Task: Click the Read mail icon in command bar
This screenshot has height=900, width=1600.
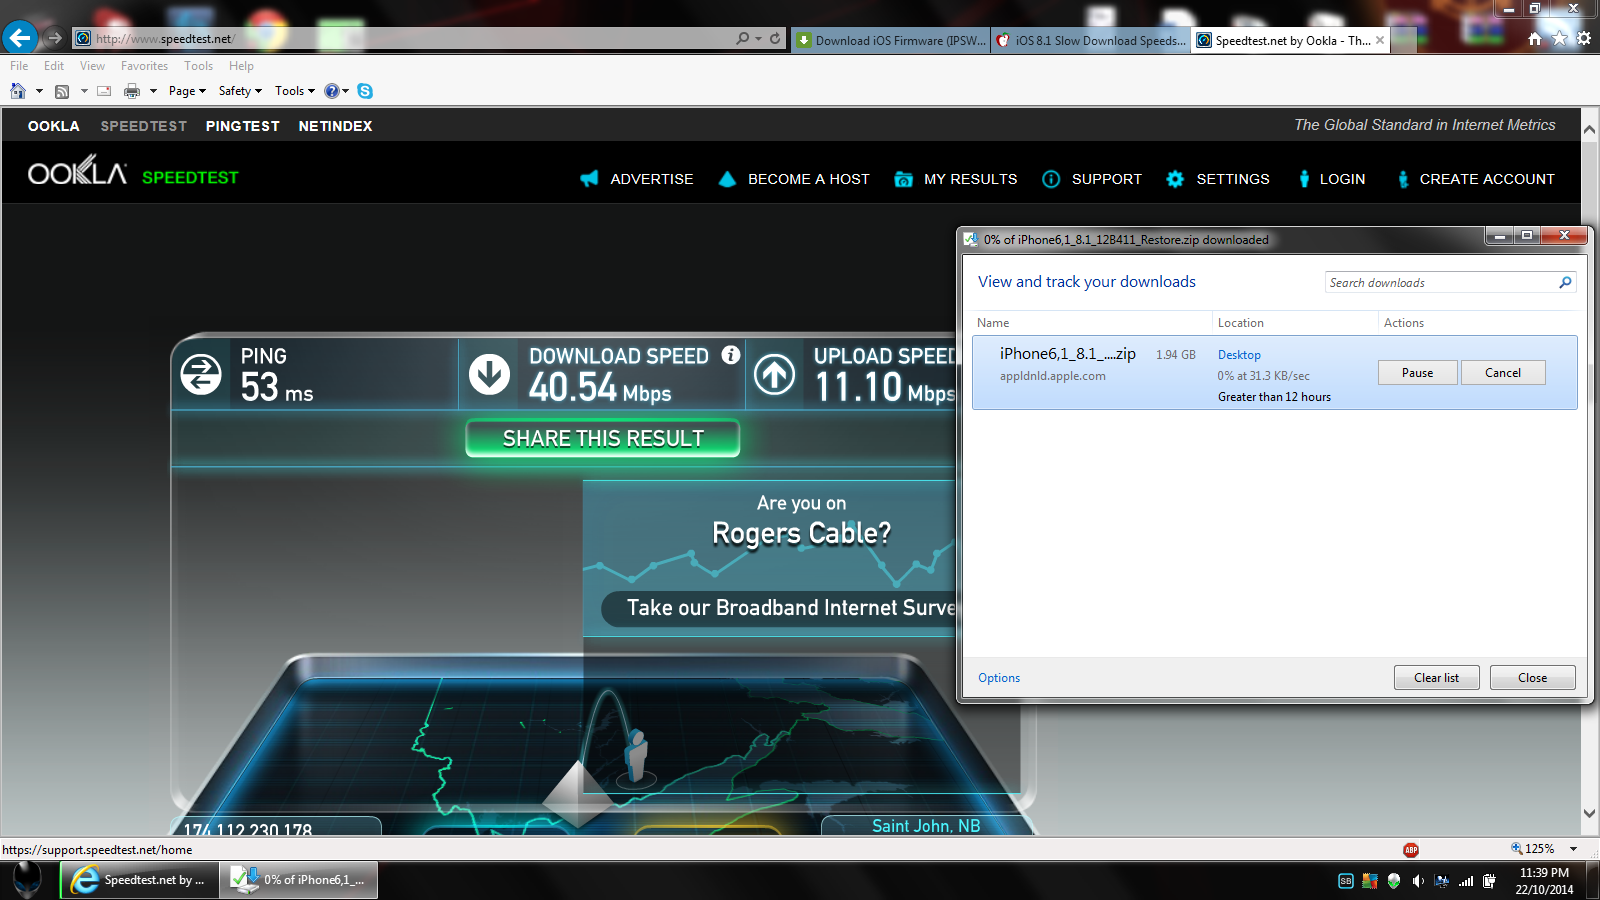Action: (x=104, y=91)
